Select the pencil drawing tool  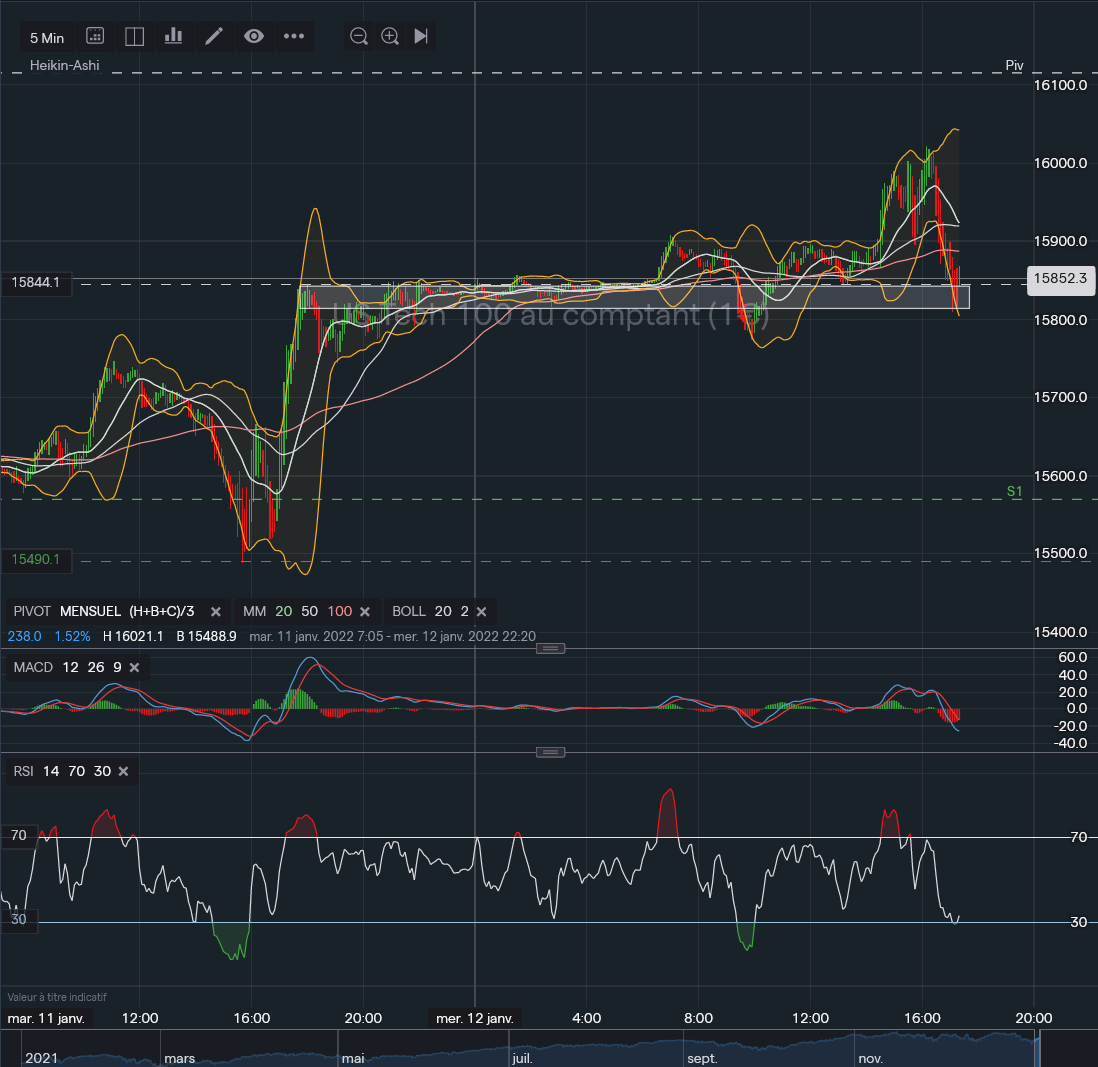pos(214,36)
